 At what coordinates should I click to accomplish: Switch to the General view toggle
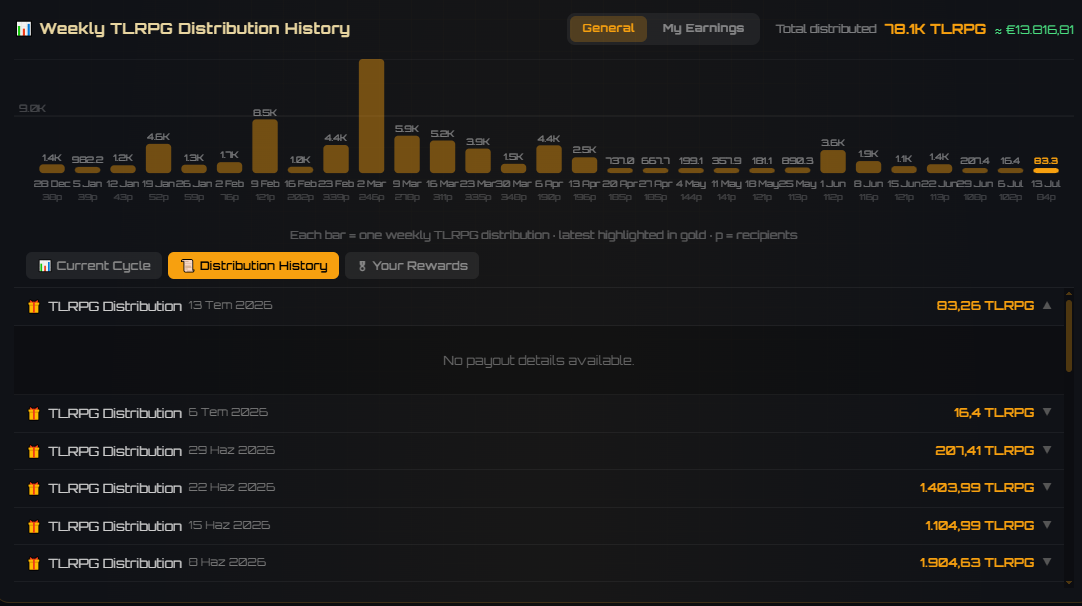click(x=608, y=28)
